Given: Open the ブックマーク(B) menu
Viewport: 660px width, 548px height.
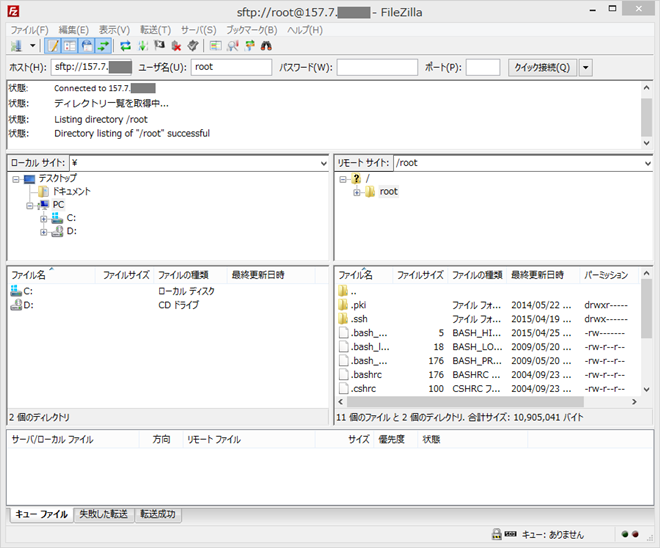Looking at the screenshot, I should pyautogui.click(x=252, y=30).
